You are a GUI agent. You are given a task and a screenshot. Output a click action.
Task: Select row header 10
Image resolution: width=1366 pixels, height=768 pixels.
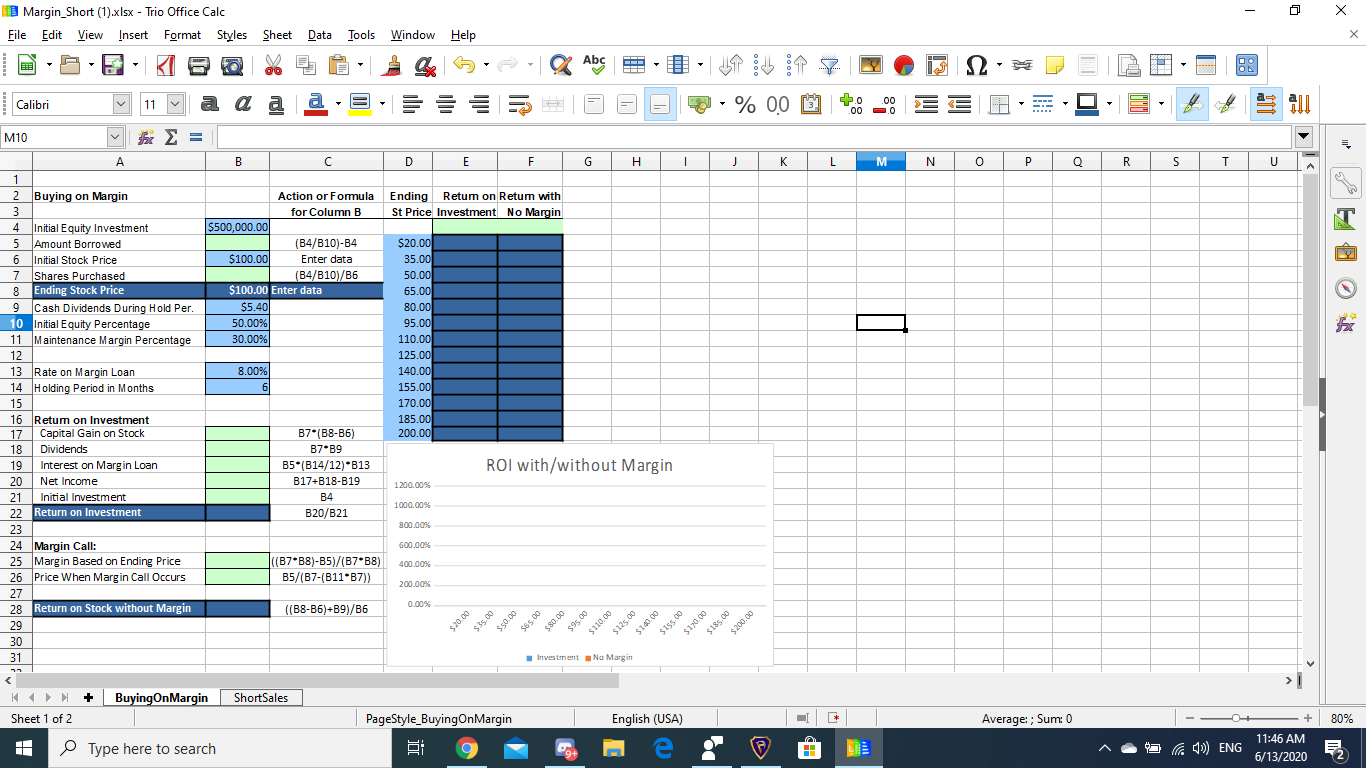(16, 324)
